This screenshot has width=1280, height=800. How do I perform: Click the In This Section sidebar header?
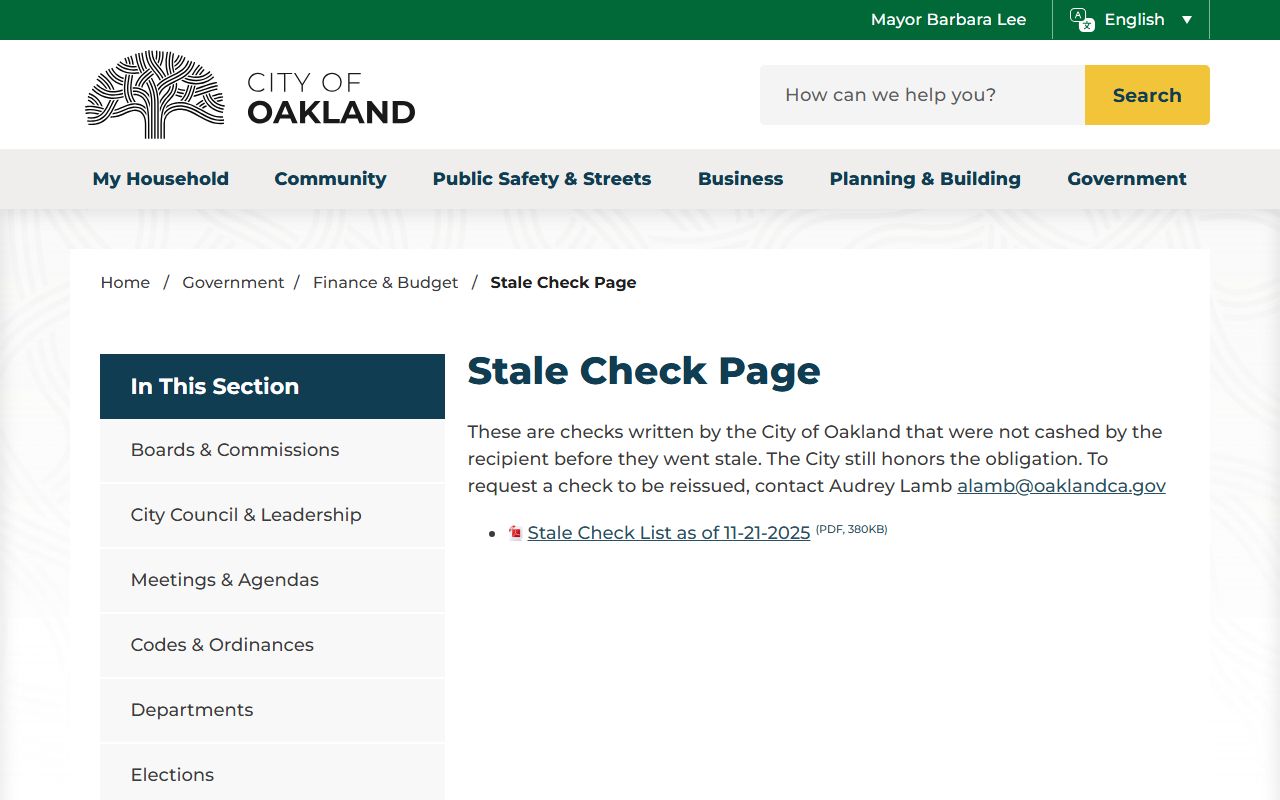tap(272, 386)
